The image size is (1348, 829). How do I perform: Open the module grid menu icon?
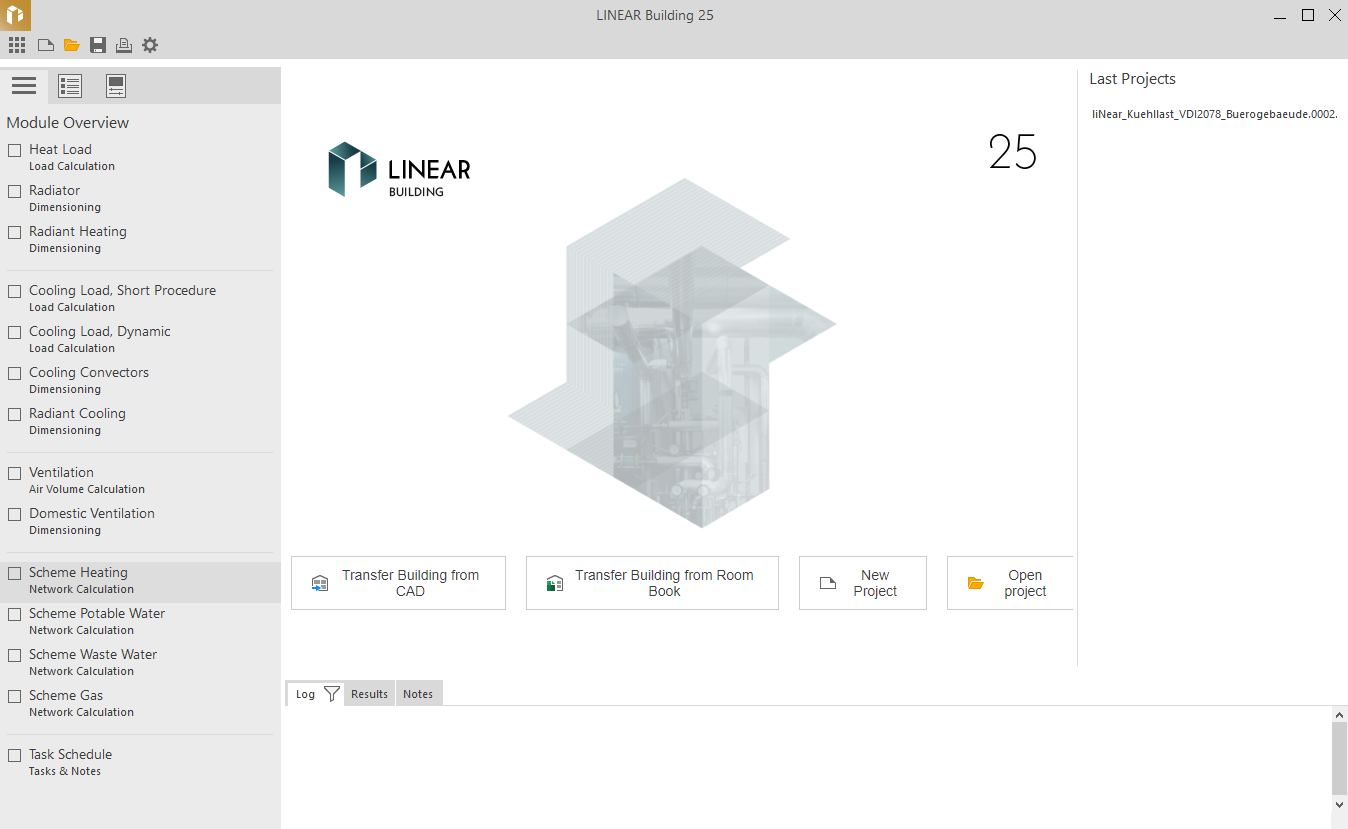point(17,45)
